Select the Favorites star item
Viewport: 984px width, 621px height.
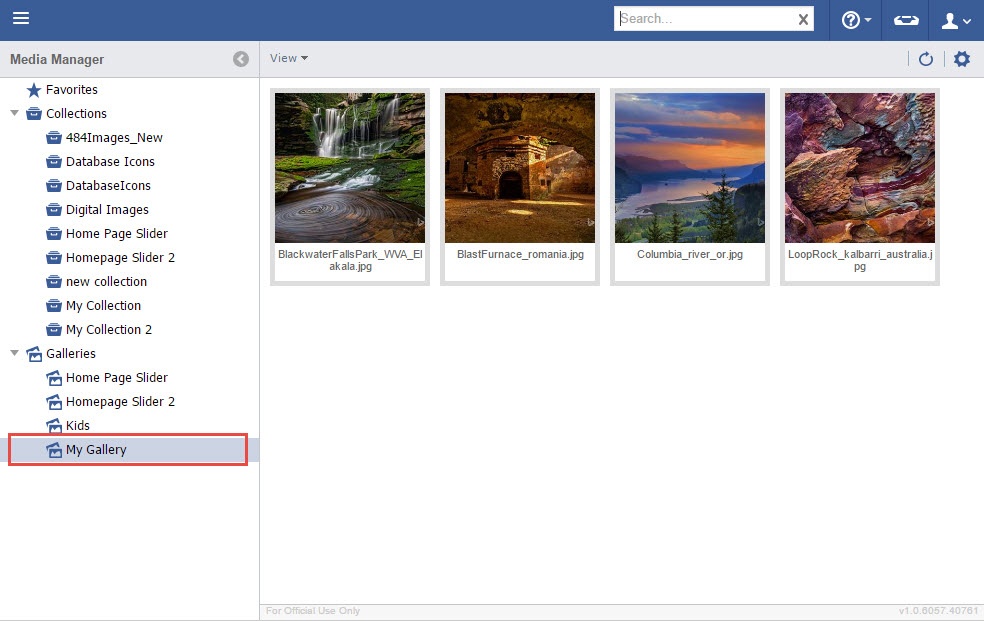(x=71, y=90)
